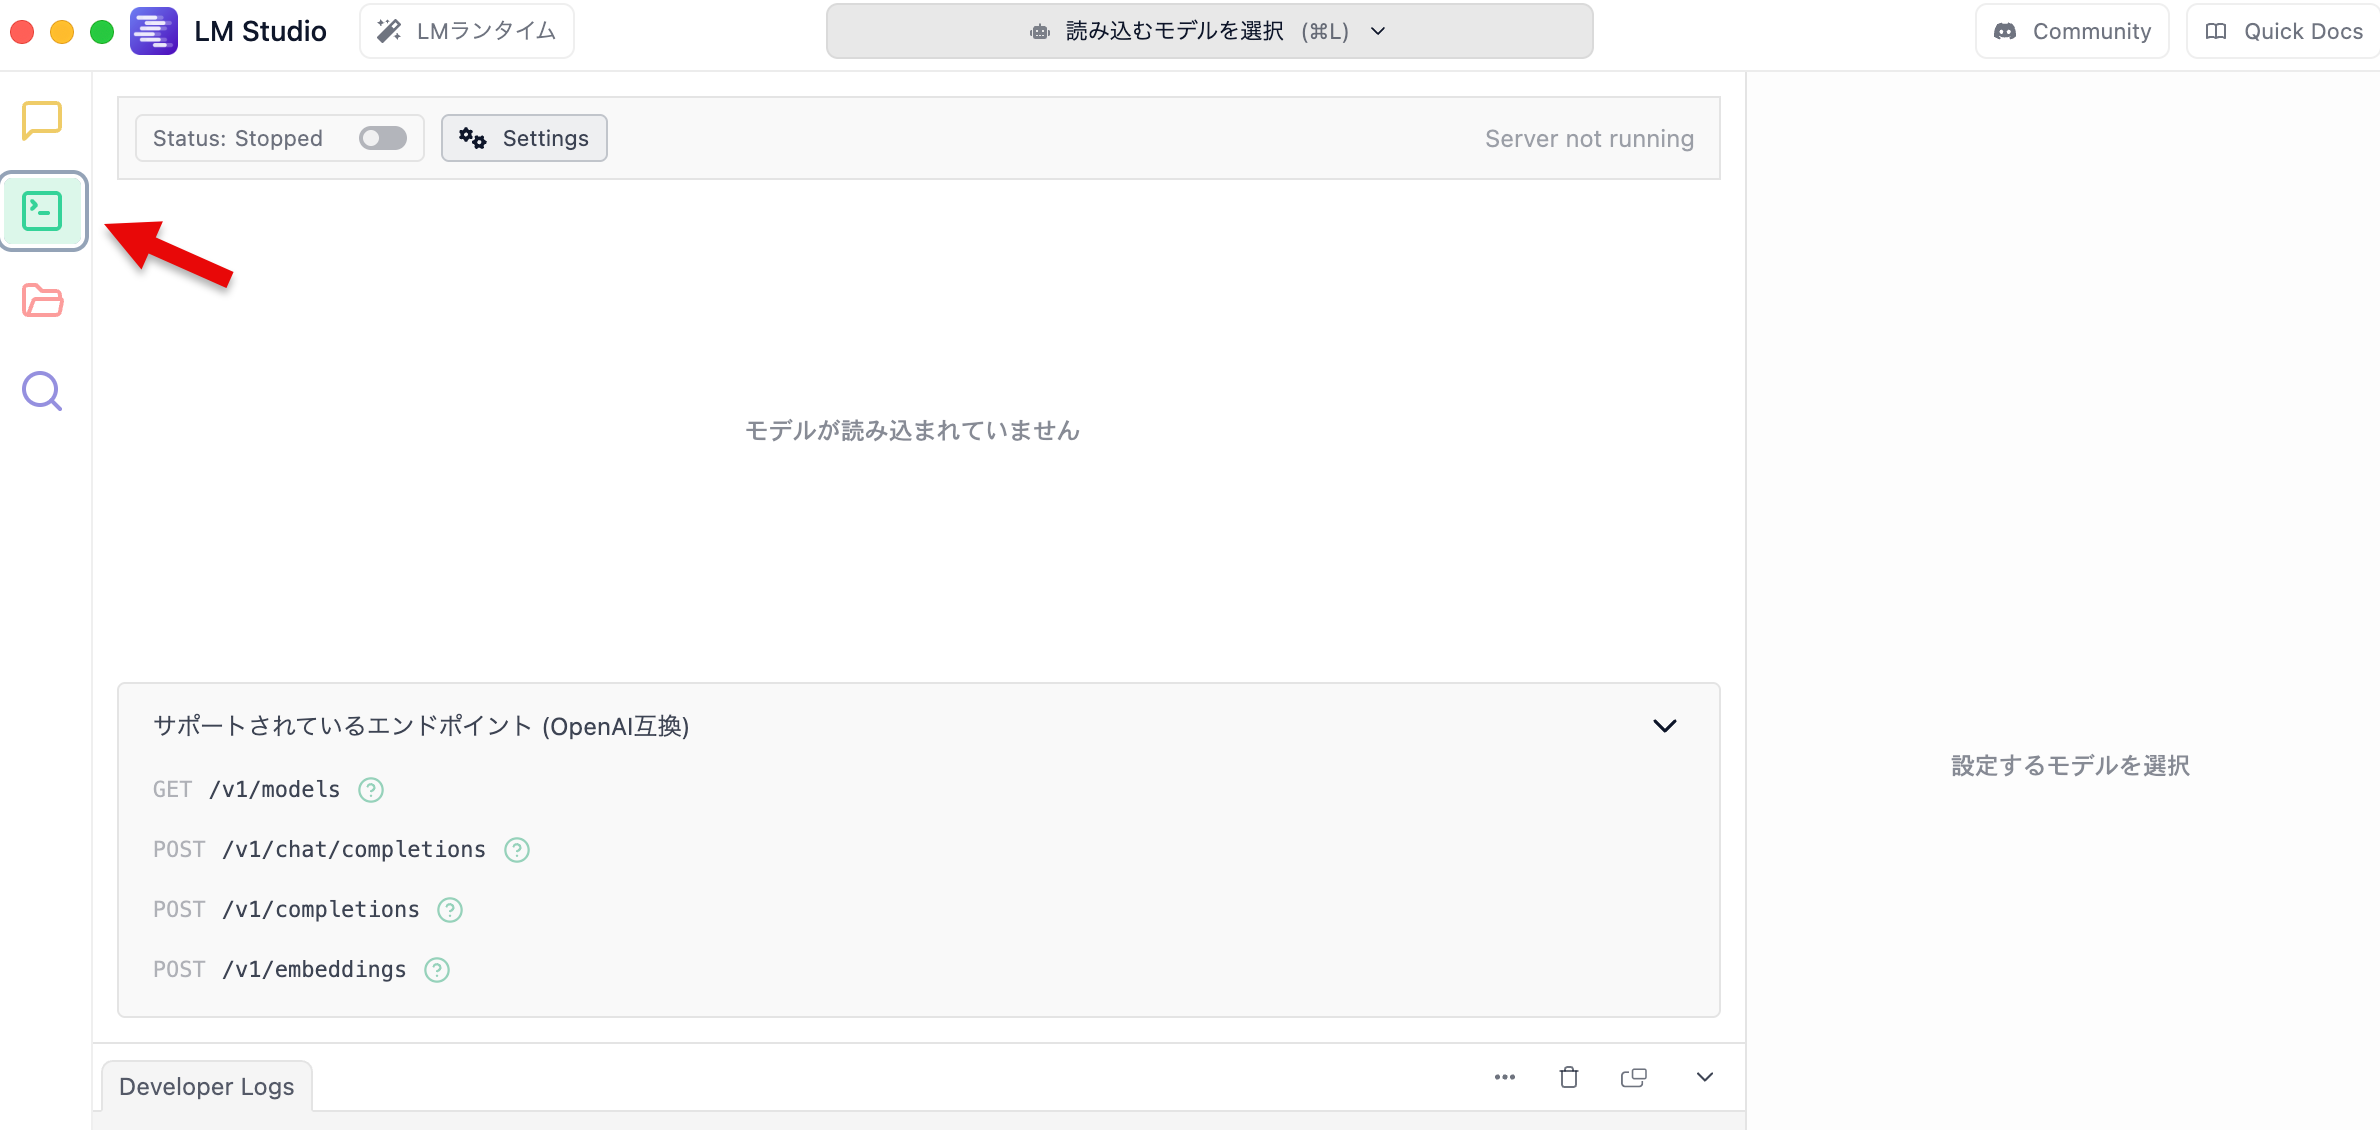Open the Chat speech-bubble sidebar icon
2380x1130 pixels.
[x=42, y=120]
